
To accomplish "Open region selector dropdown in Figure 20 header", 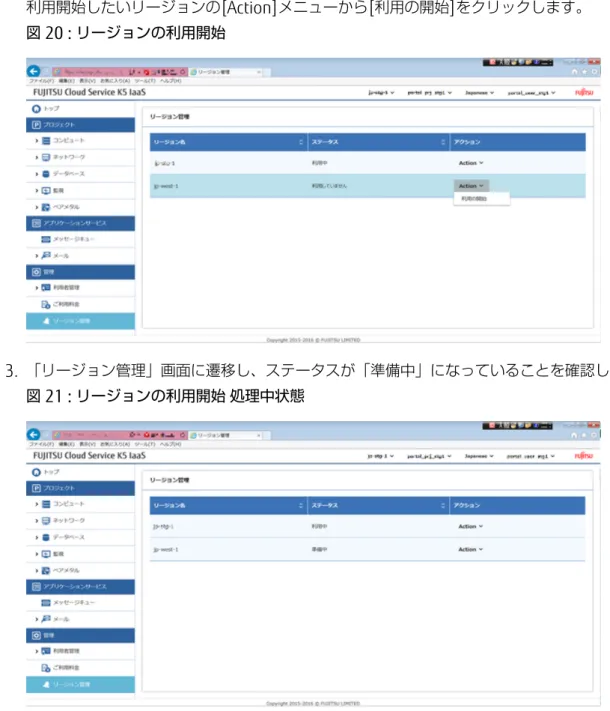I will [381, 93].
